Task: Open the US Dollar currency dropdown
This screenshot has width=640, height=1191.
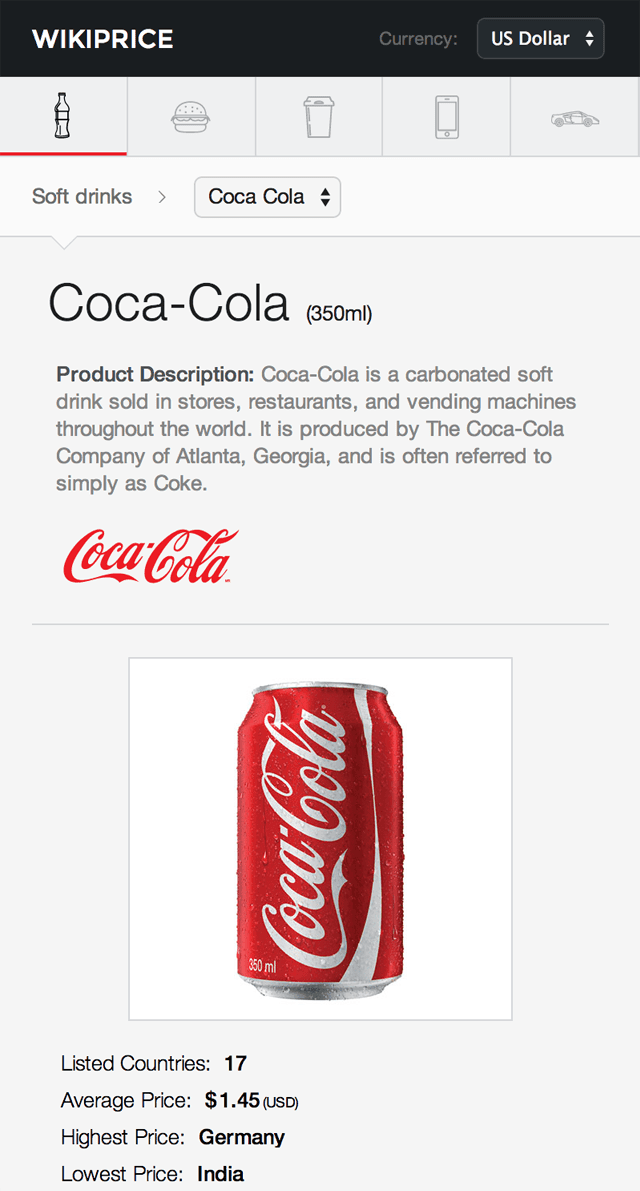Action: point(541,39)
